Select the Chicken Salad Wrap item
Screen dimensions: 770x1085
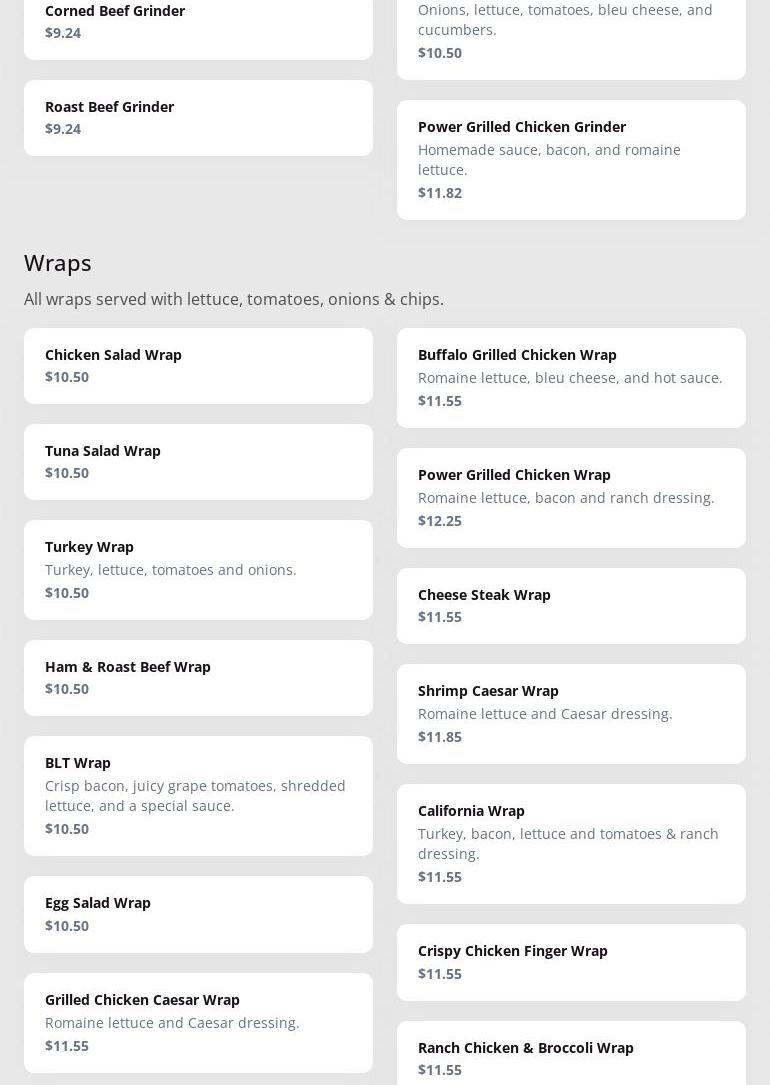click(x=198, y=366)
